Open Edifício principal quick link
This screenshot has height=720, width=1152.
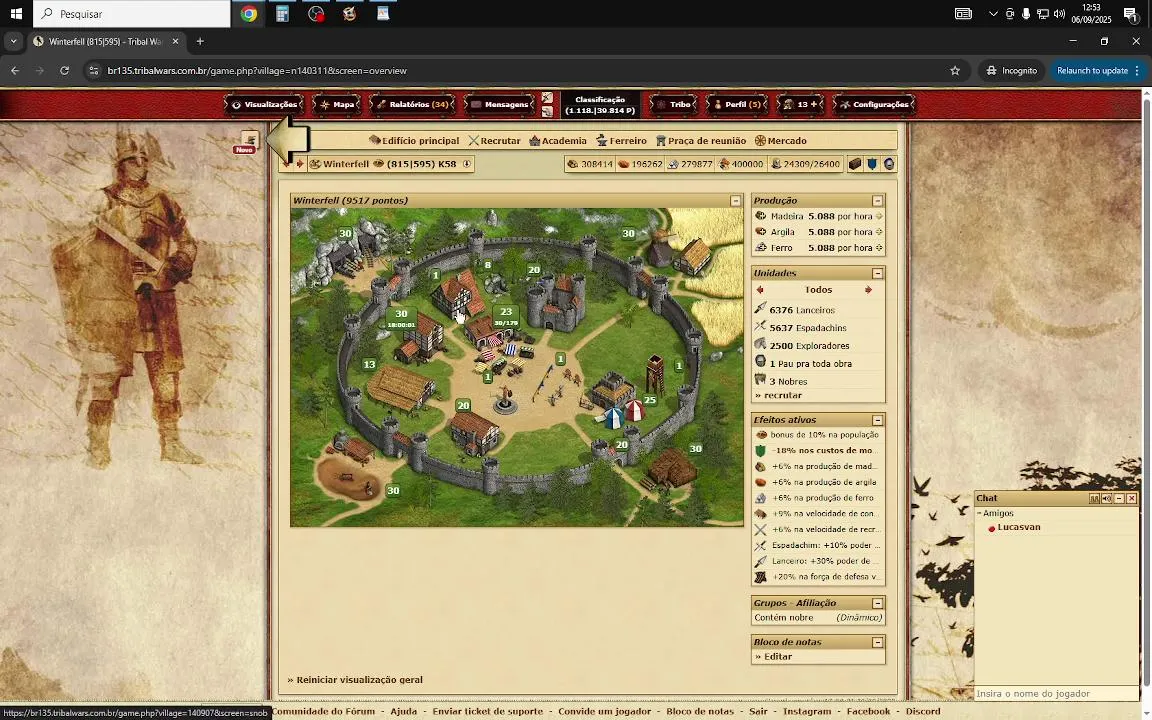(414, 140)
